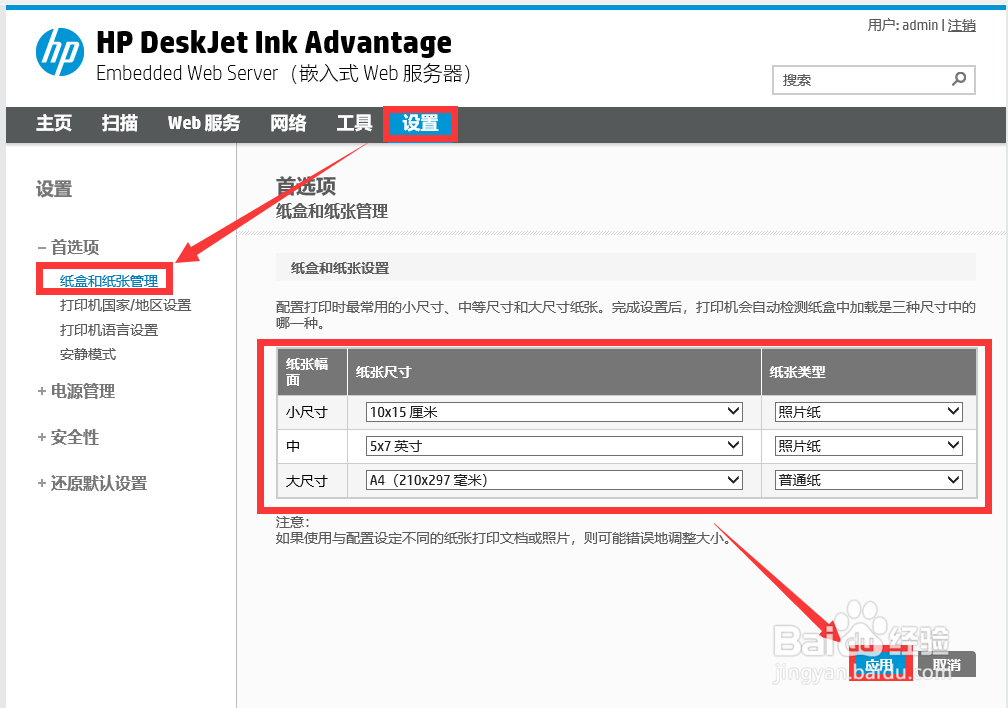The width and height of the screenshot is (1008, 708).
Task: Click the search magnifier icon
Action: point(958,79)
